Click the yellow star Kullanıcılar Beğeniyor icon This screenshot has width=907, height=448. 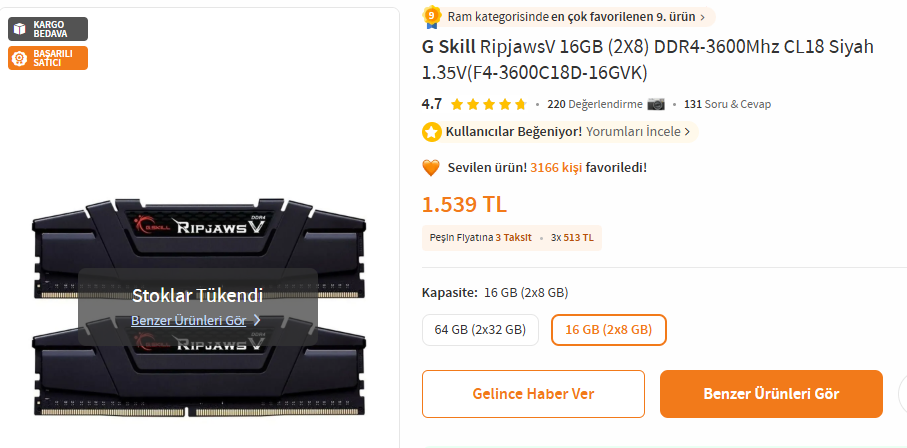tap(431, 132)
